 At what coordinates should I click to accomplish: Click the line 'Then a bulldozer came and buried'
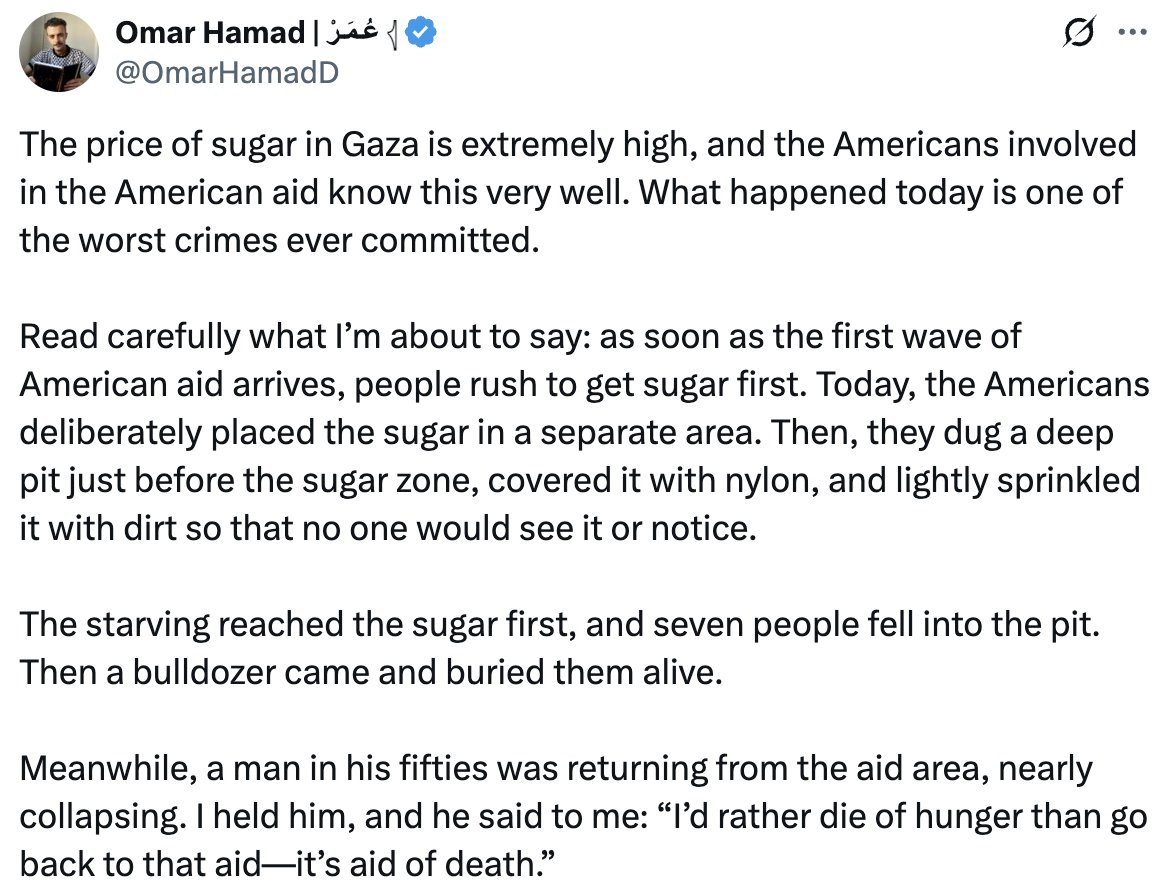(371, 672)
